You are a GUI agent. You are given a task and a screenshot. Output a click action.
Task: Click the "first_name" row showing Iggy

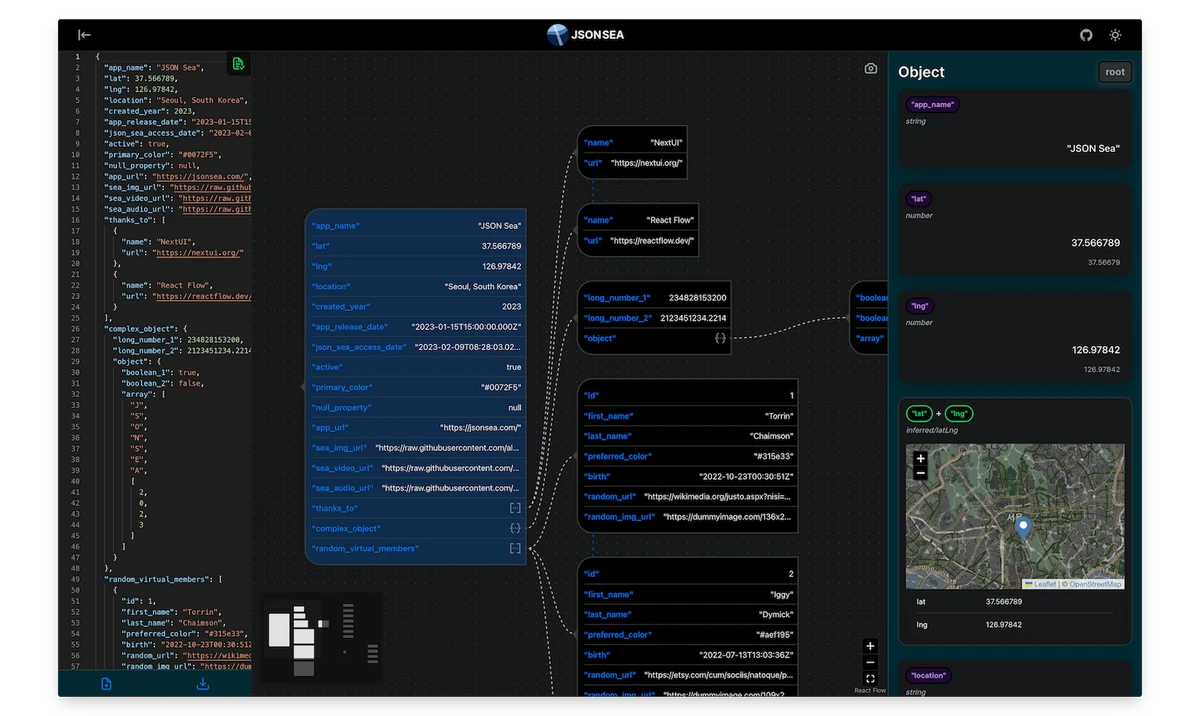688,594
